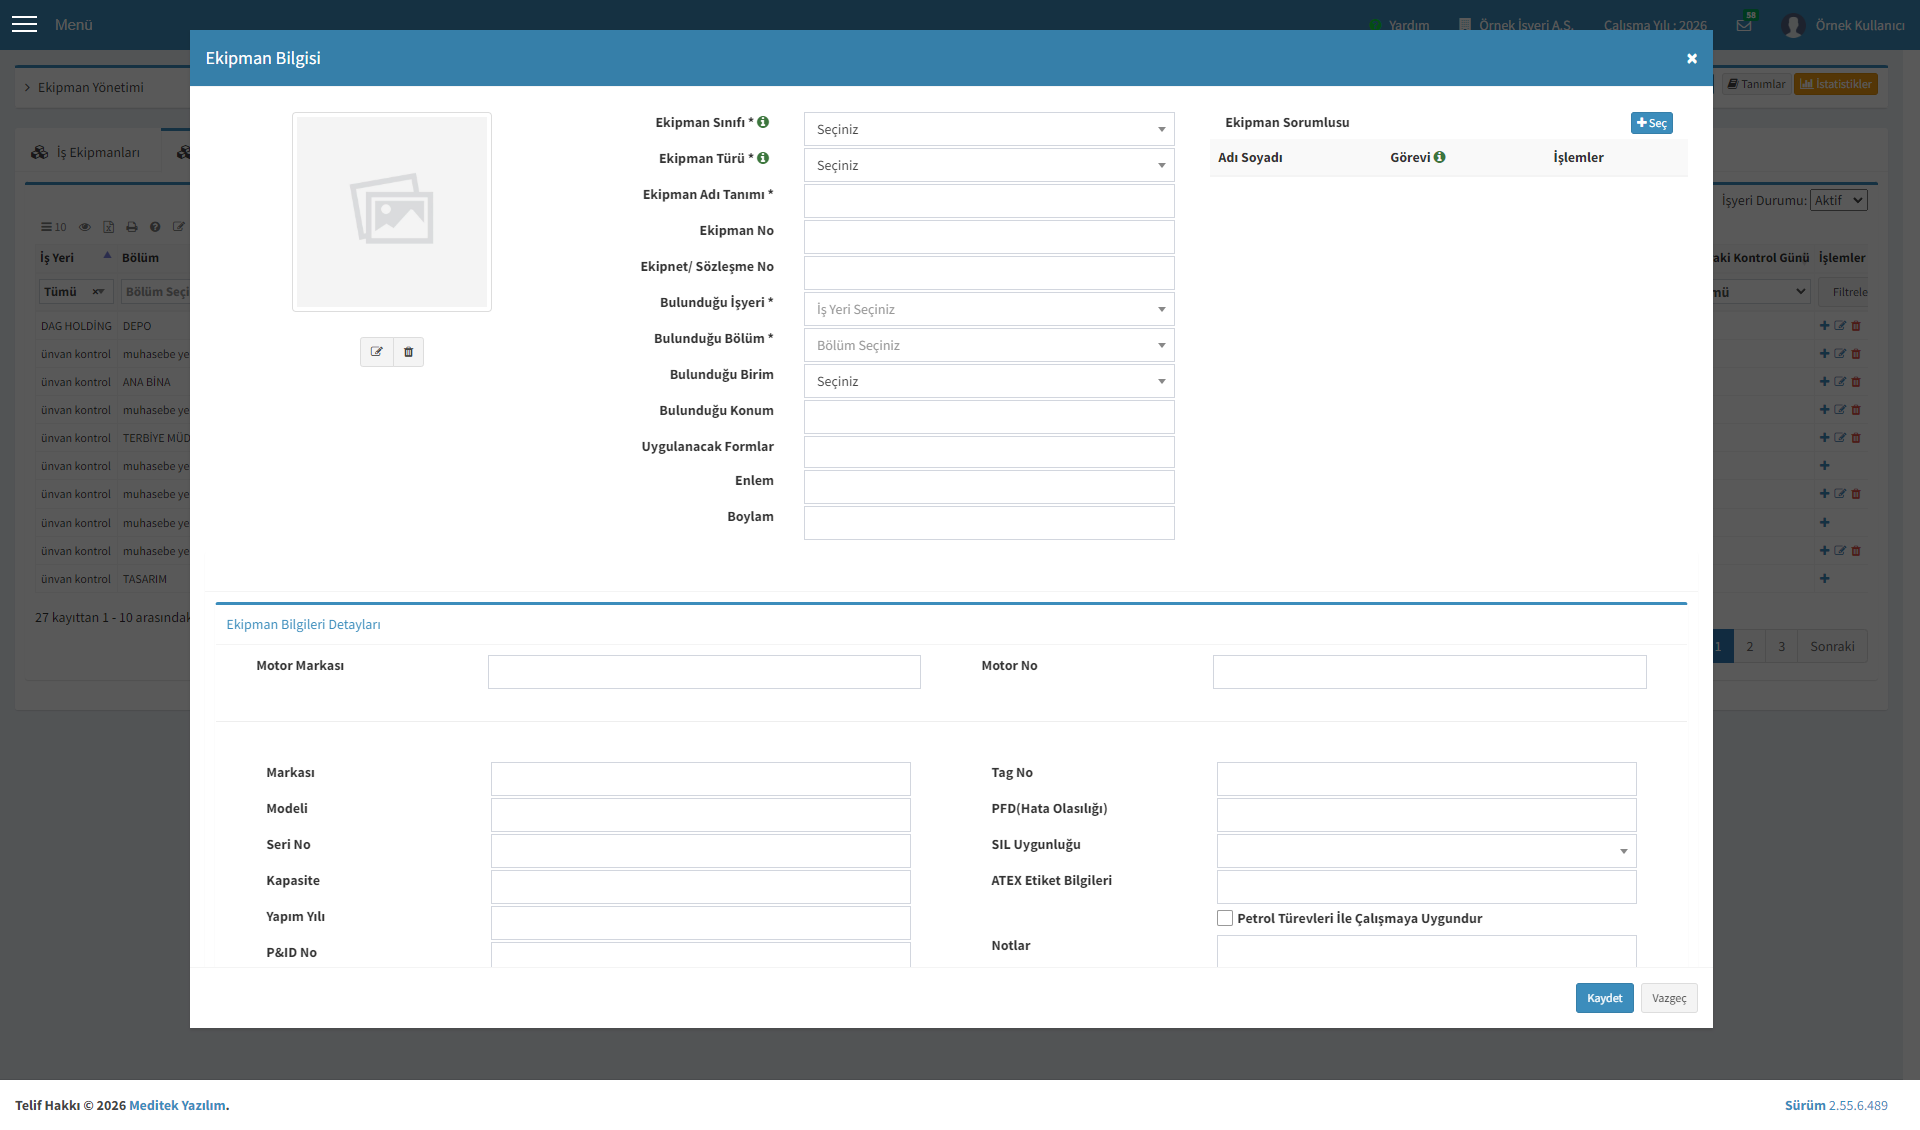Click the Ekipnet/ Sözleşme No input field
The image size is (1920, 1130).
[989, 273]
